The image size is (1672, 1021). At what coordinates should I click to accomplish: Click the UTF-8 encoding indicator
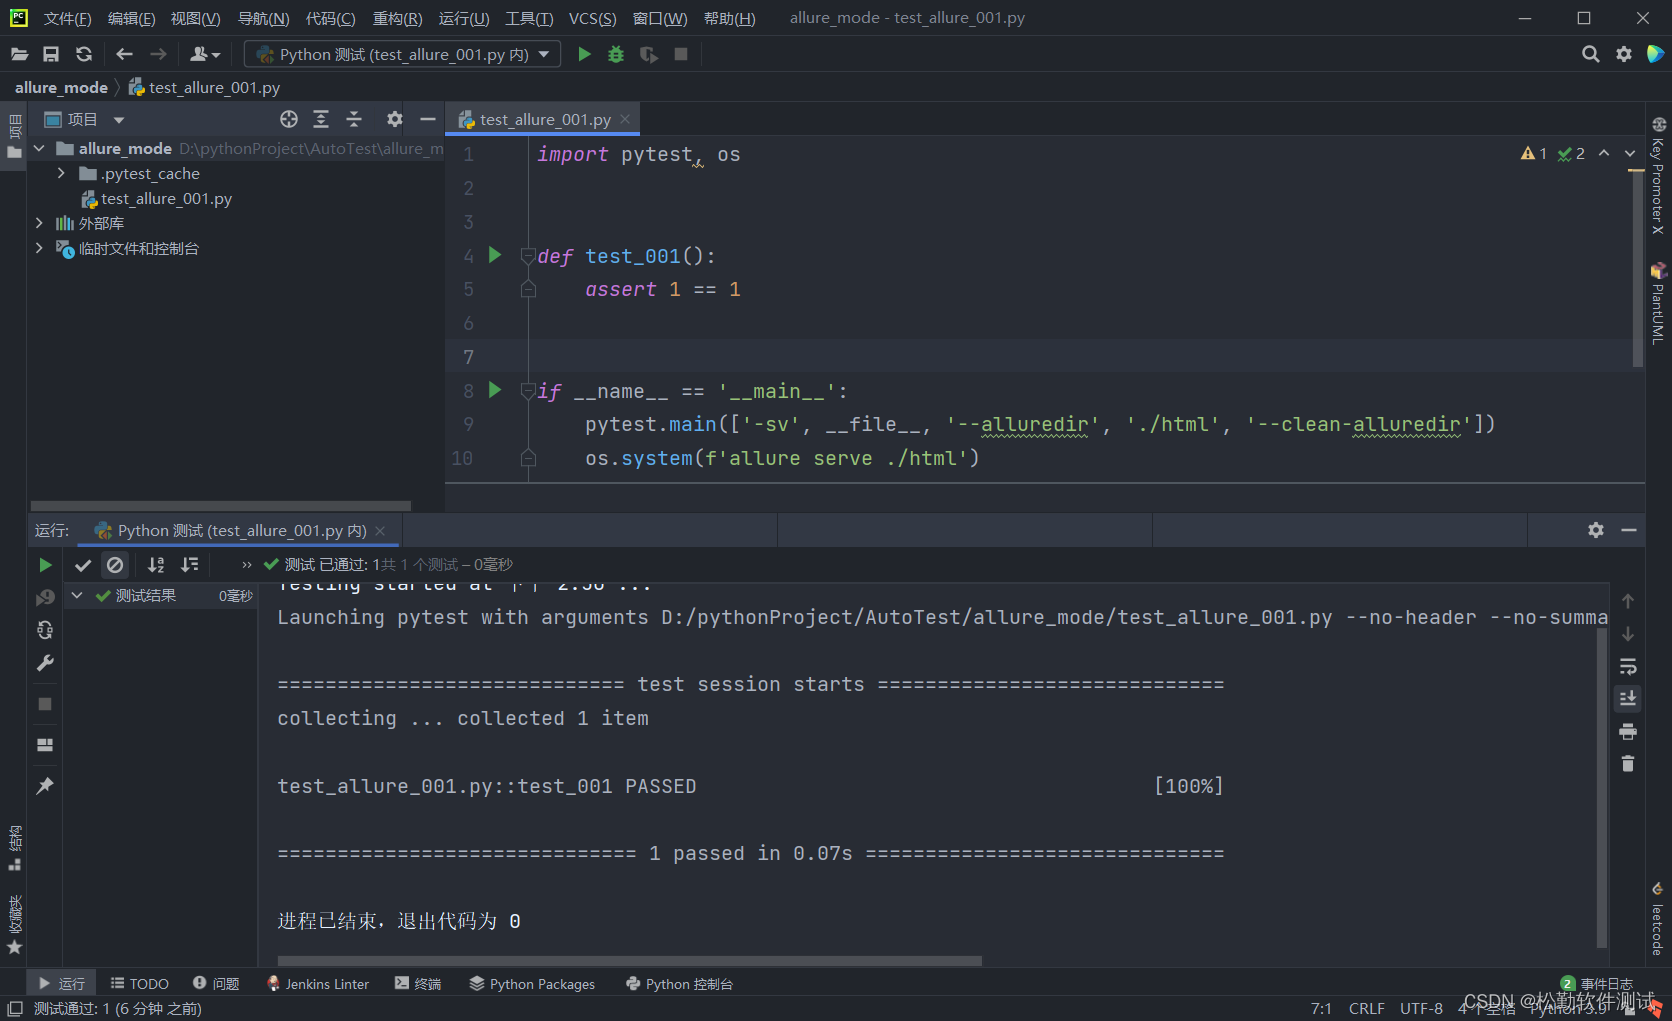pyautogui.click(x=1421, y=1008)
